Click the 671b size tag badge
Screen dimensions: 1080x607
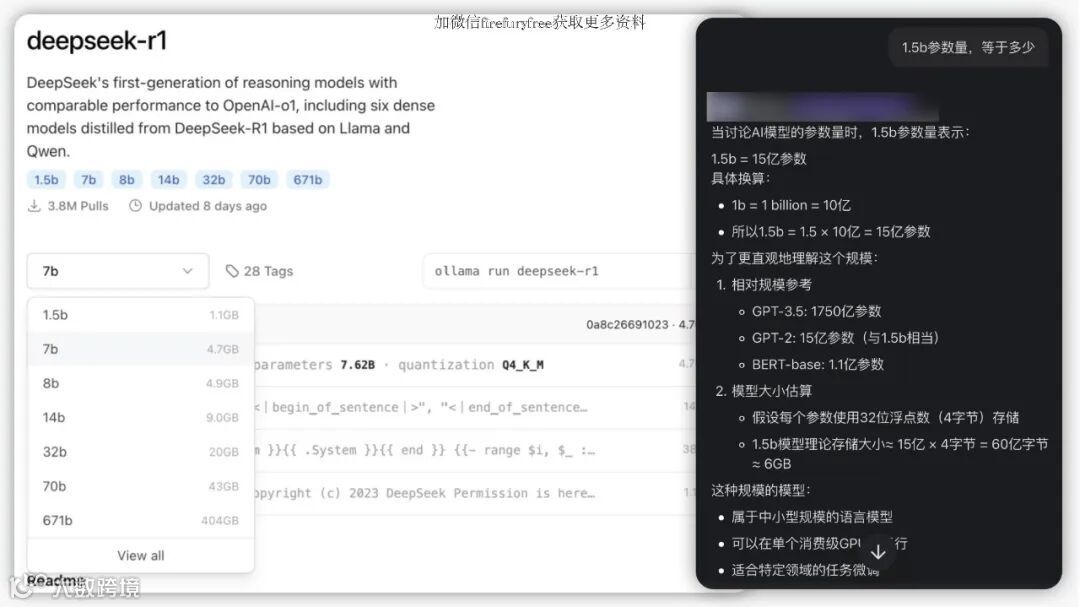(x=308, y=180)
